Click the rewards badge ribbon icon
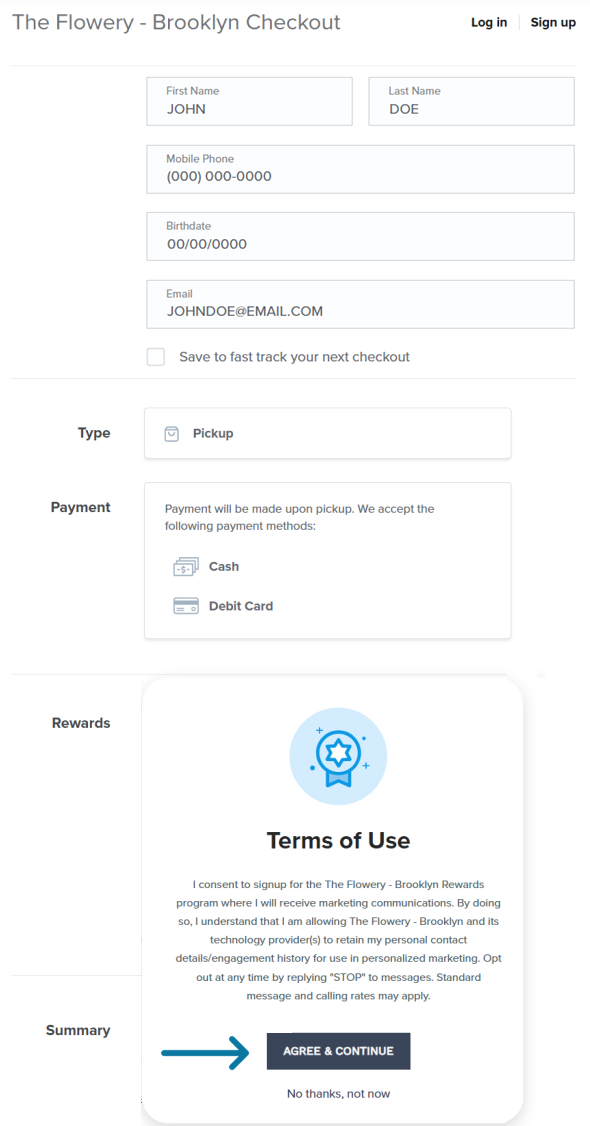590x1126 pixels. 338,755
